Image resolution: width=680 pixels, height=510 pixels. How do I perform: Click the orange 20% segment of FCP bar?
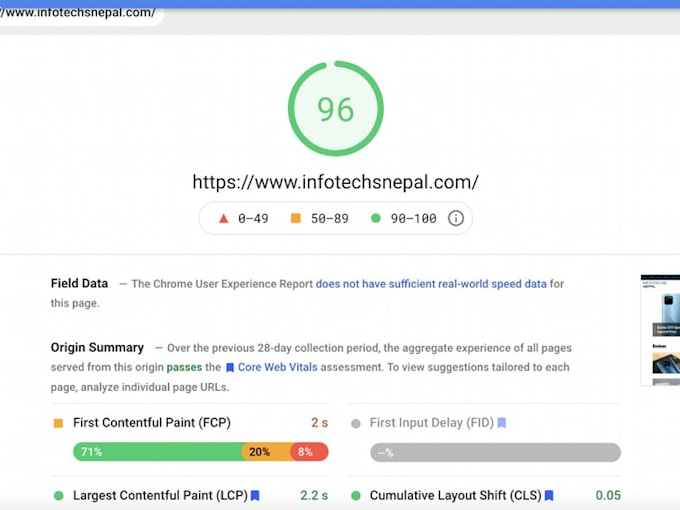tap(266, 451)
